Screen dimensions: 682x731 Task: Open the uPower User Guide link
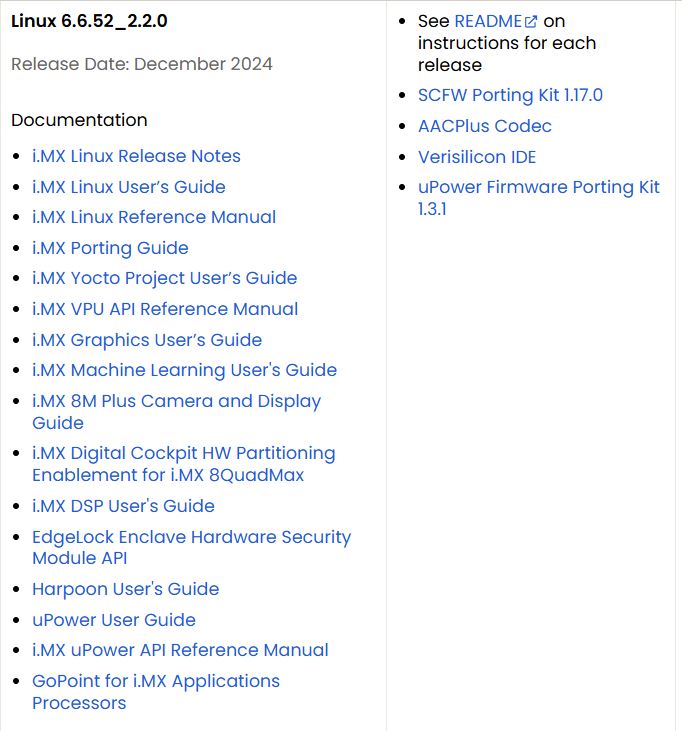click(x=114, y=620)
